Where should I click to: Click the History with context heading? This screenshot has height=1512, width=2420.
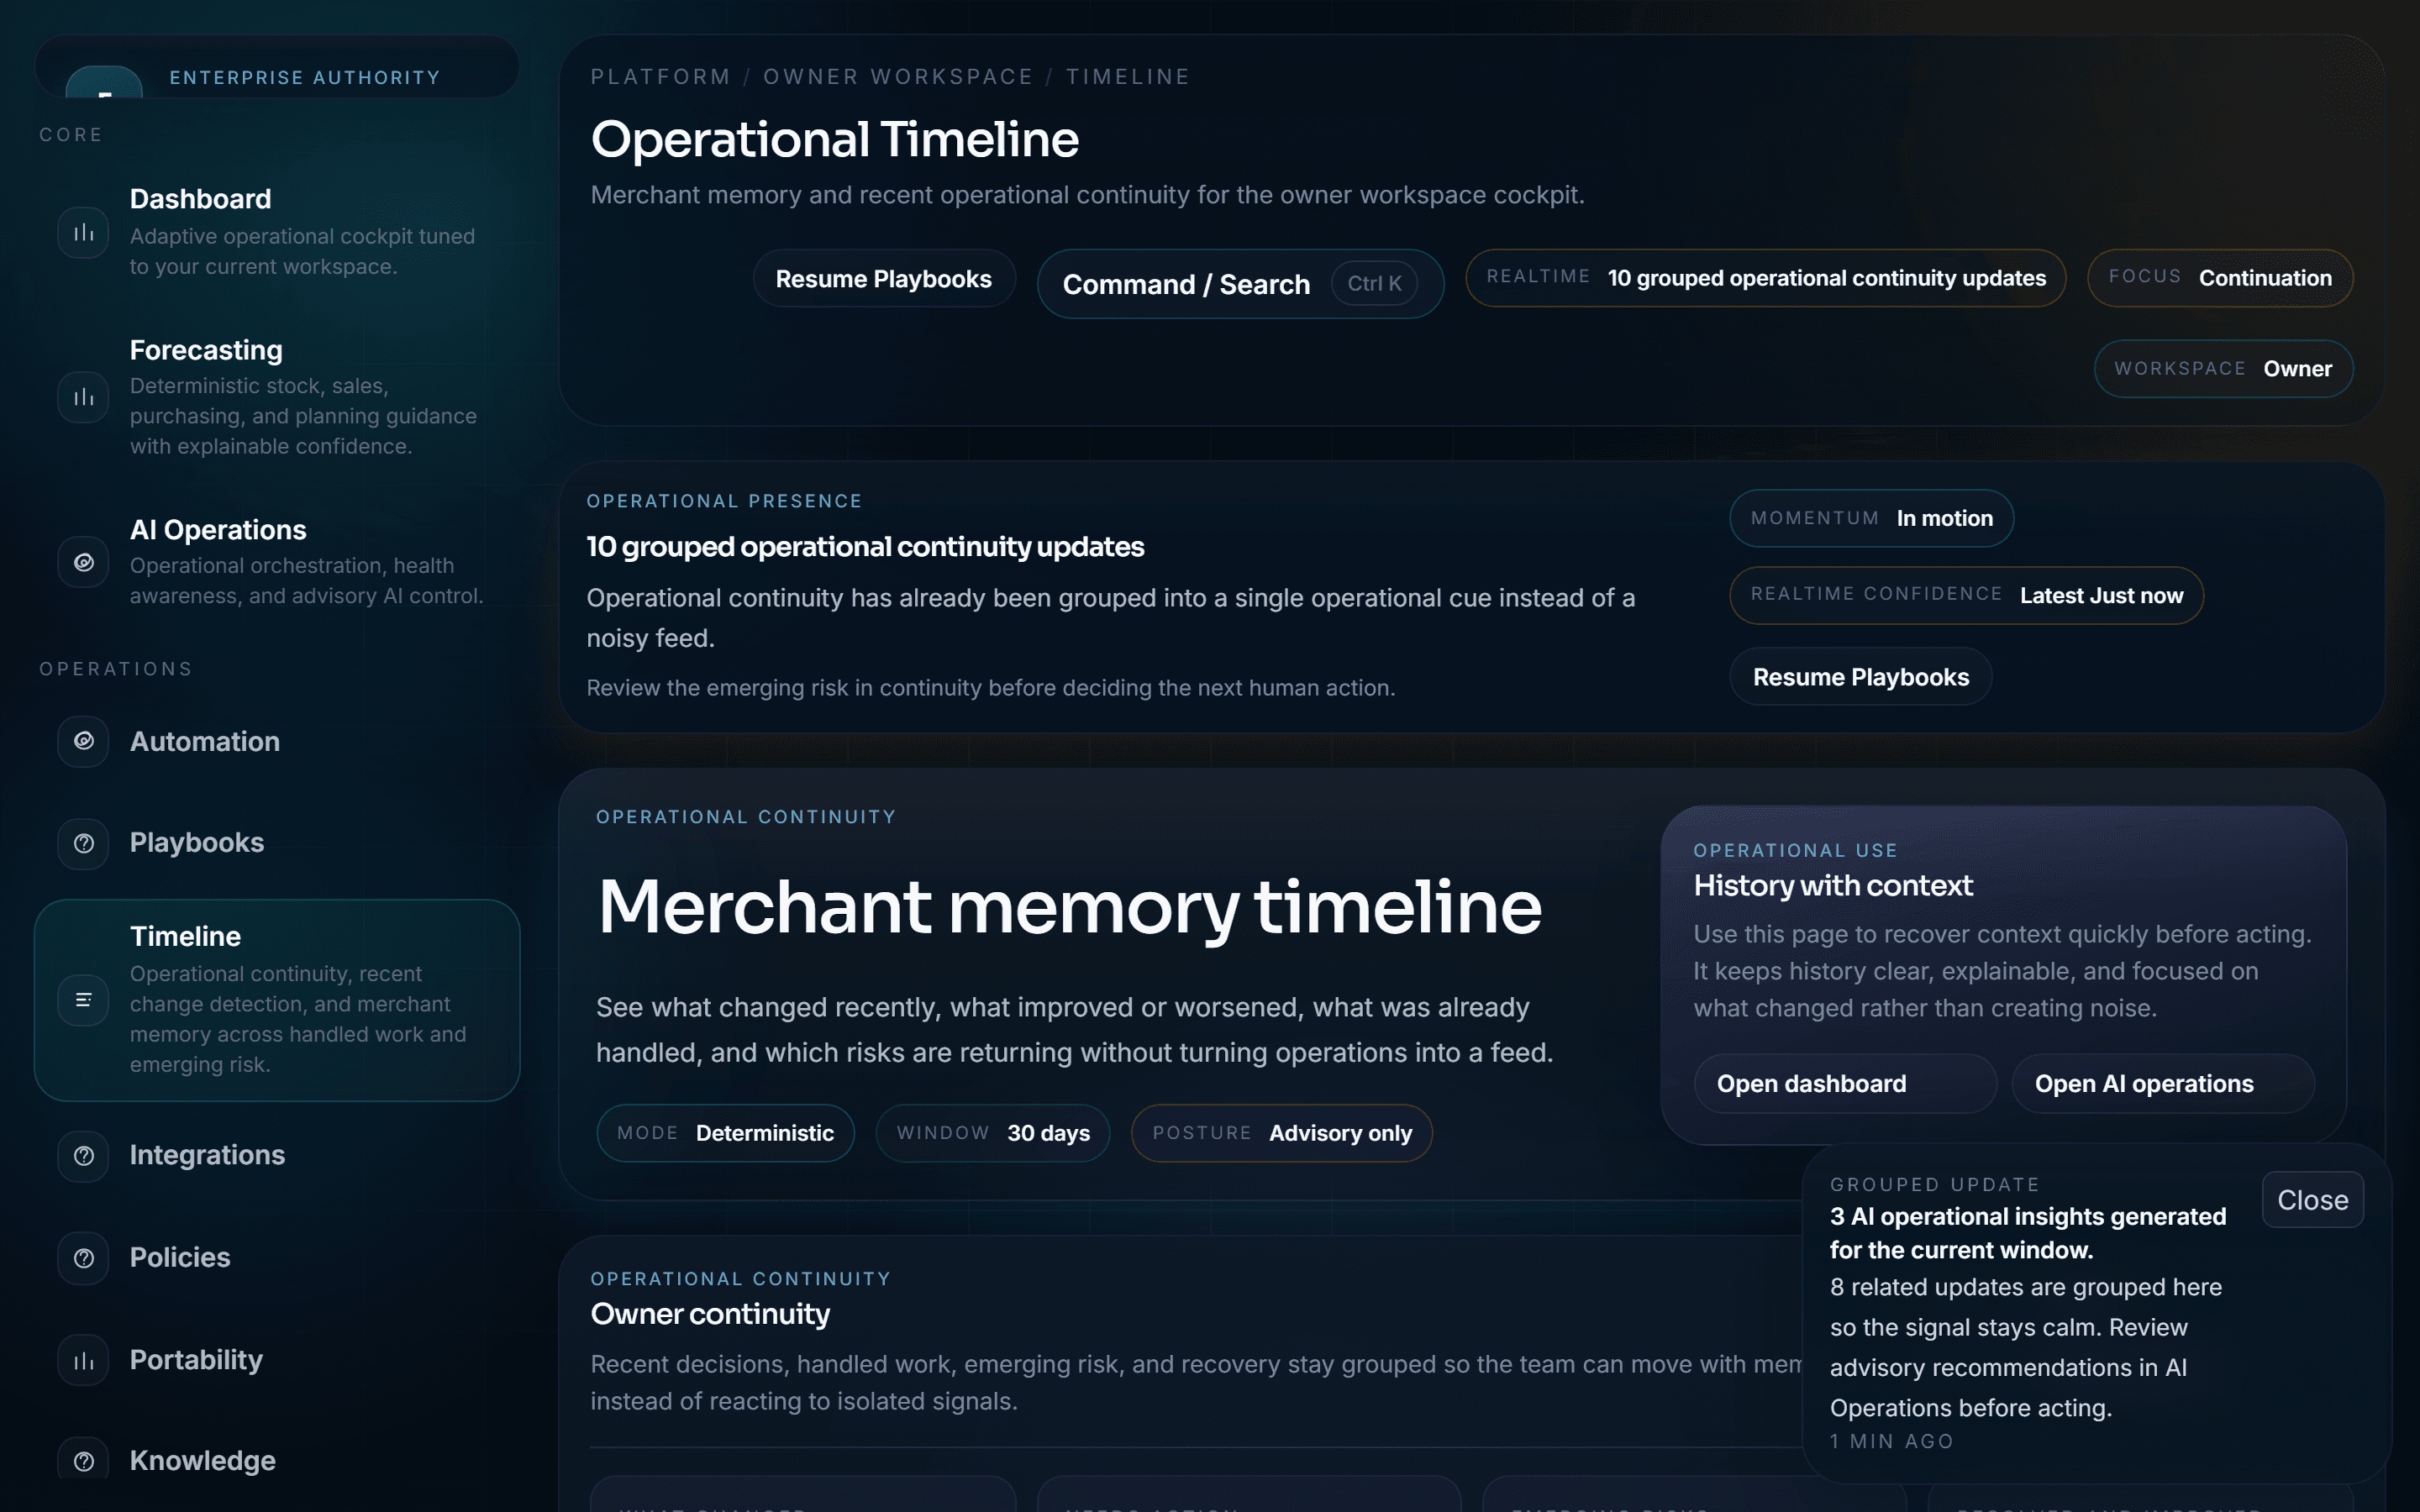1833,886
